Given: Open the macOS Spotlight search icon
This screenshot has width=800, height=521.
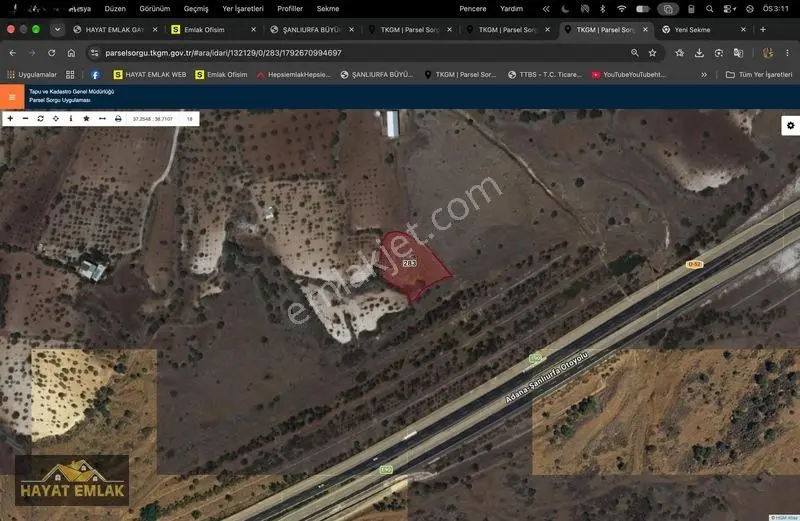Looking at the screenshot, I should [709, 9].
